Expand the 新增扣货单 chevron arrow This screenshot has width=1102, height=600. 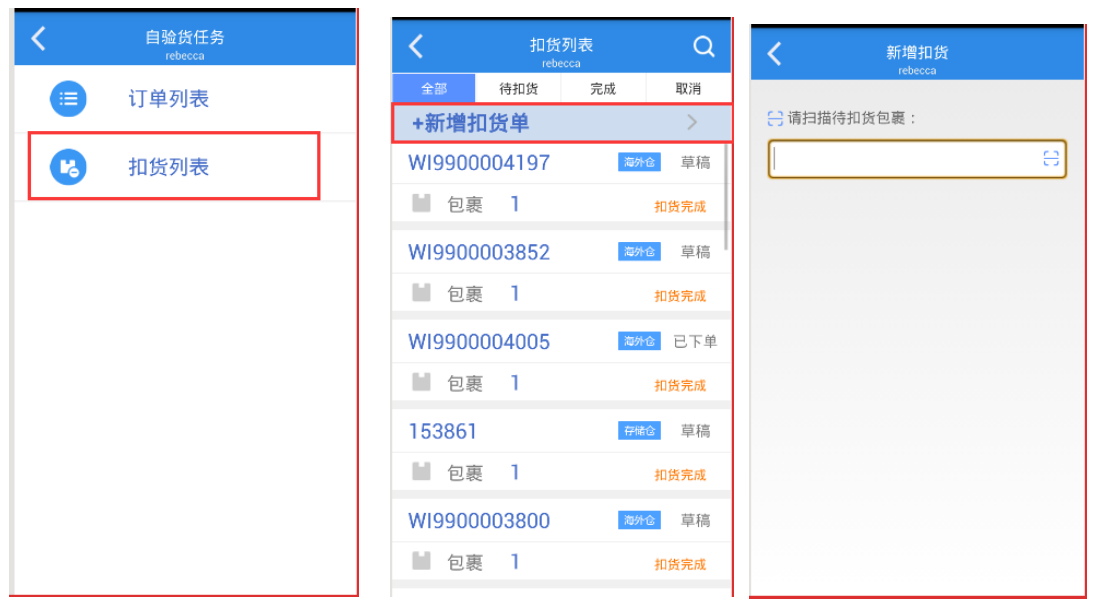(692, 123)
